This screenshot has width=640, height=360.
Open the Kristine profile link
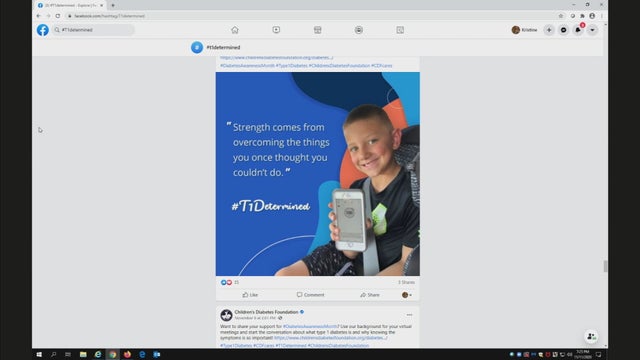click(525, 30)
